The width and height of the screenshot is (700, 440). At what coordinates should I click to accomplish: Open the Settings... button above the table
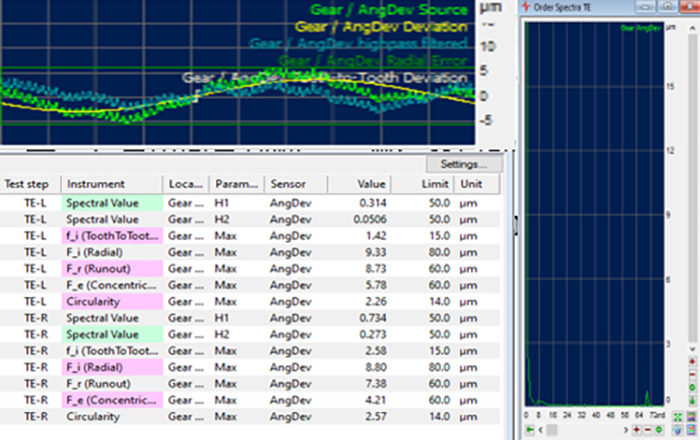464,164
